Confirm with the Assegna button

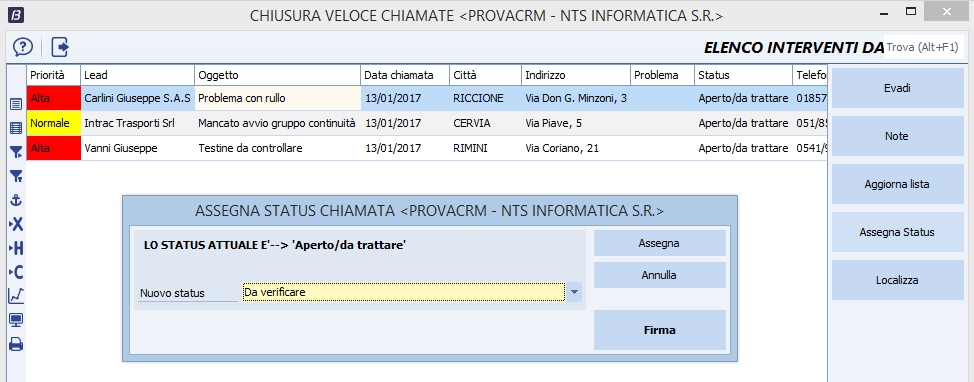click(x=660, y=243)
